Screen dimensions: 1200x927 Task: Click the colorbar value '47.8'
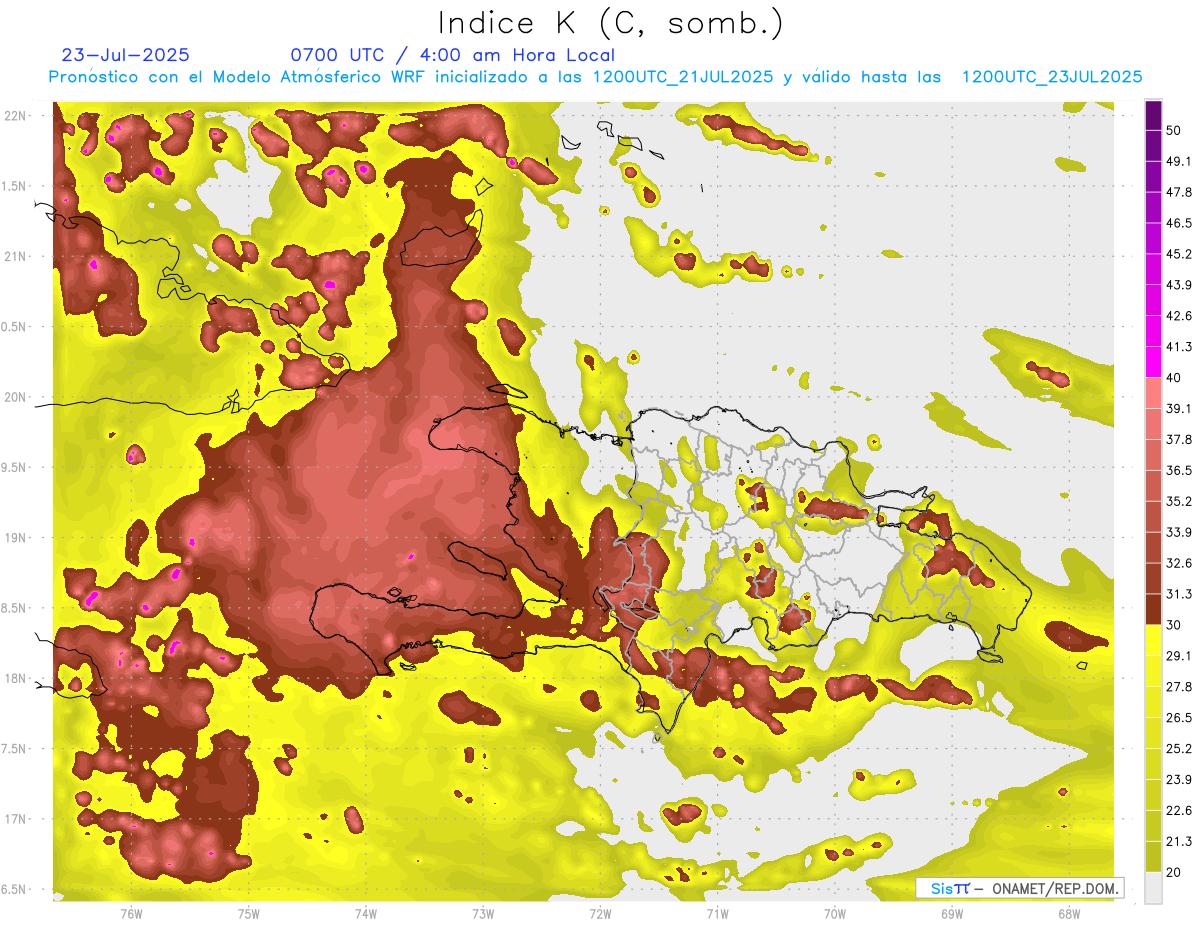[1179, 192]
